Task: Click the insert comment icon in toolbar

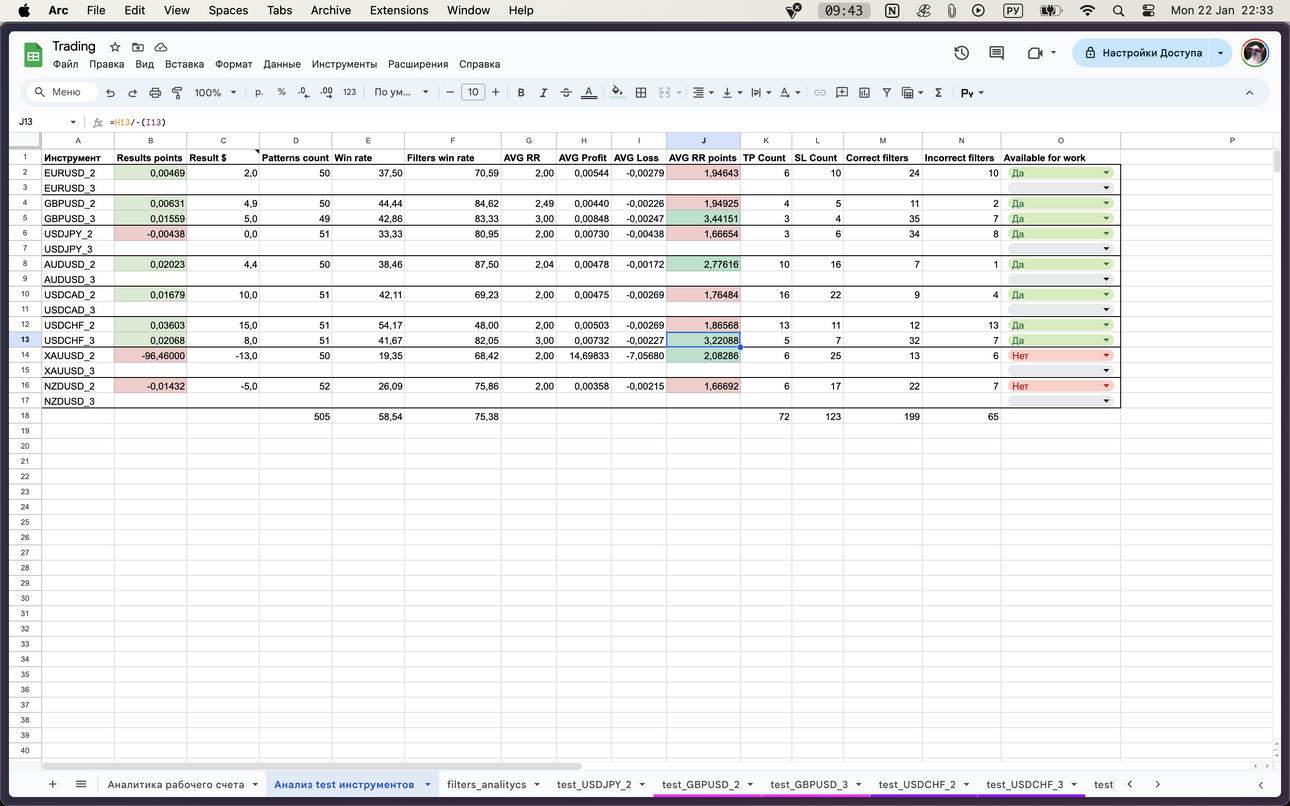Action: pyautogui.click(x=842, y=93)
